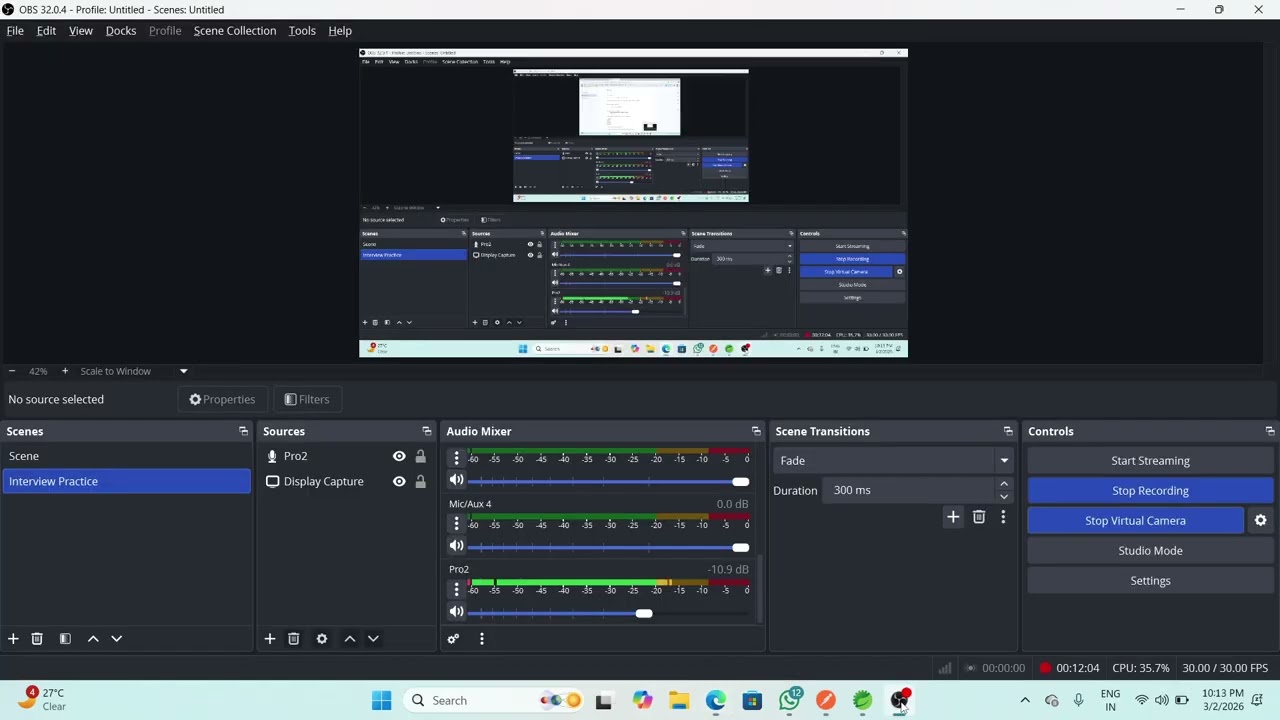The width and height of the screenshot is (1280, 720).
Task: Pop out the Controls dock
Action: tap(1270, 431)
